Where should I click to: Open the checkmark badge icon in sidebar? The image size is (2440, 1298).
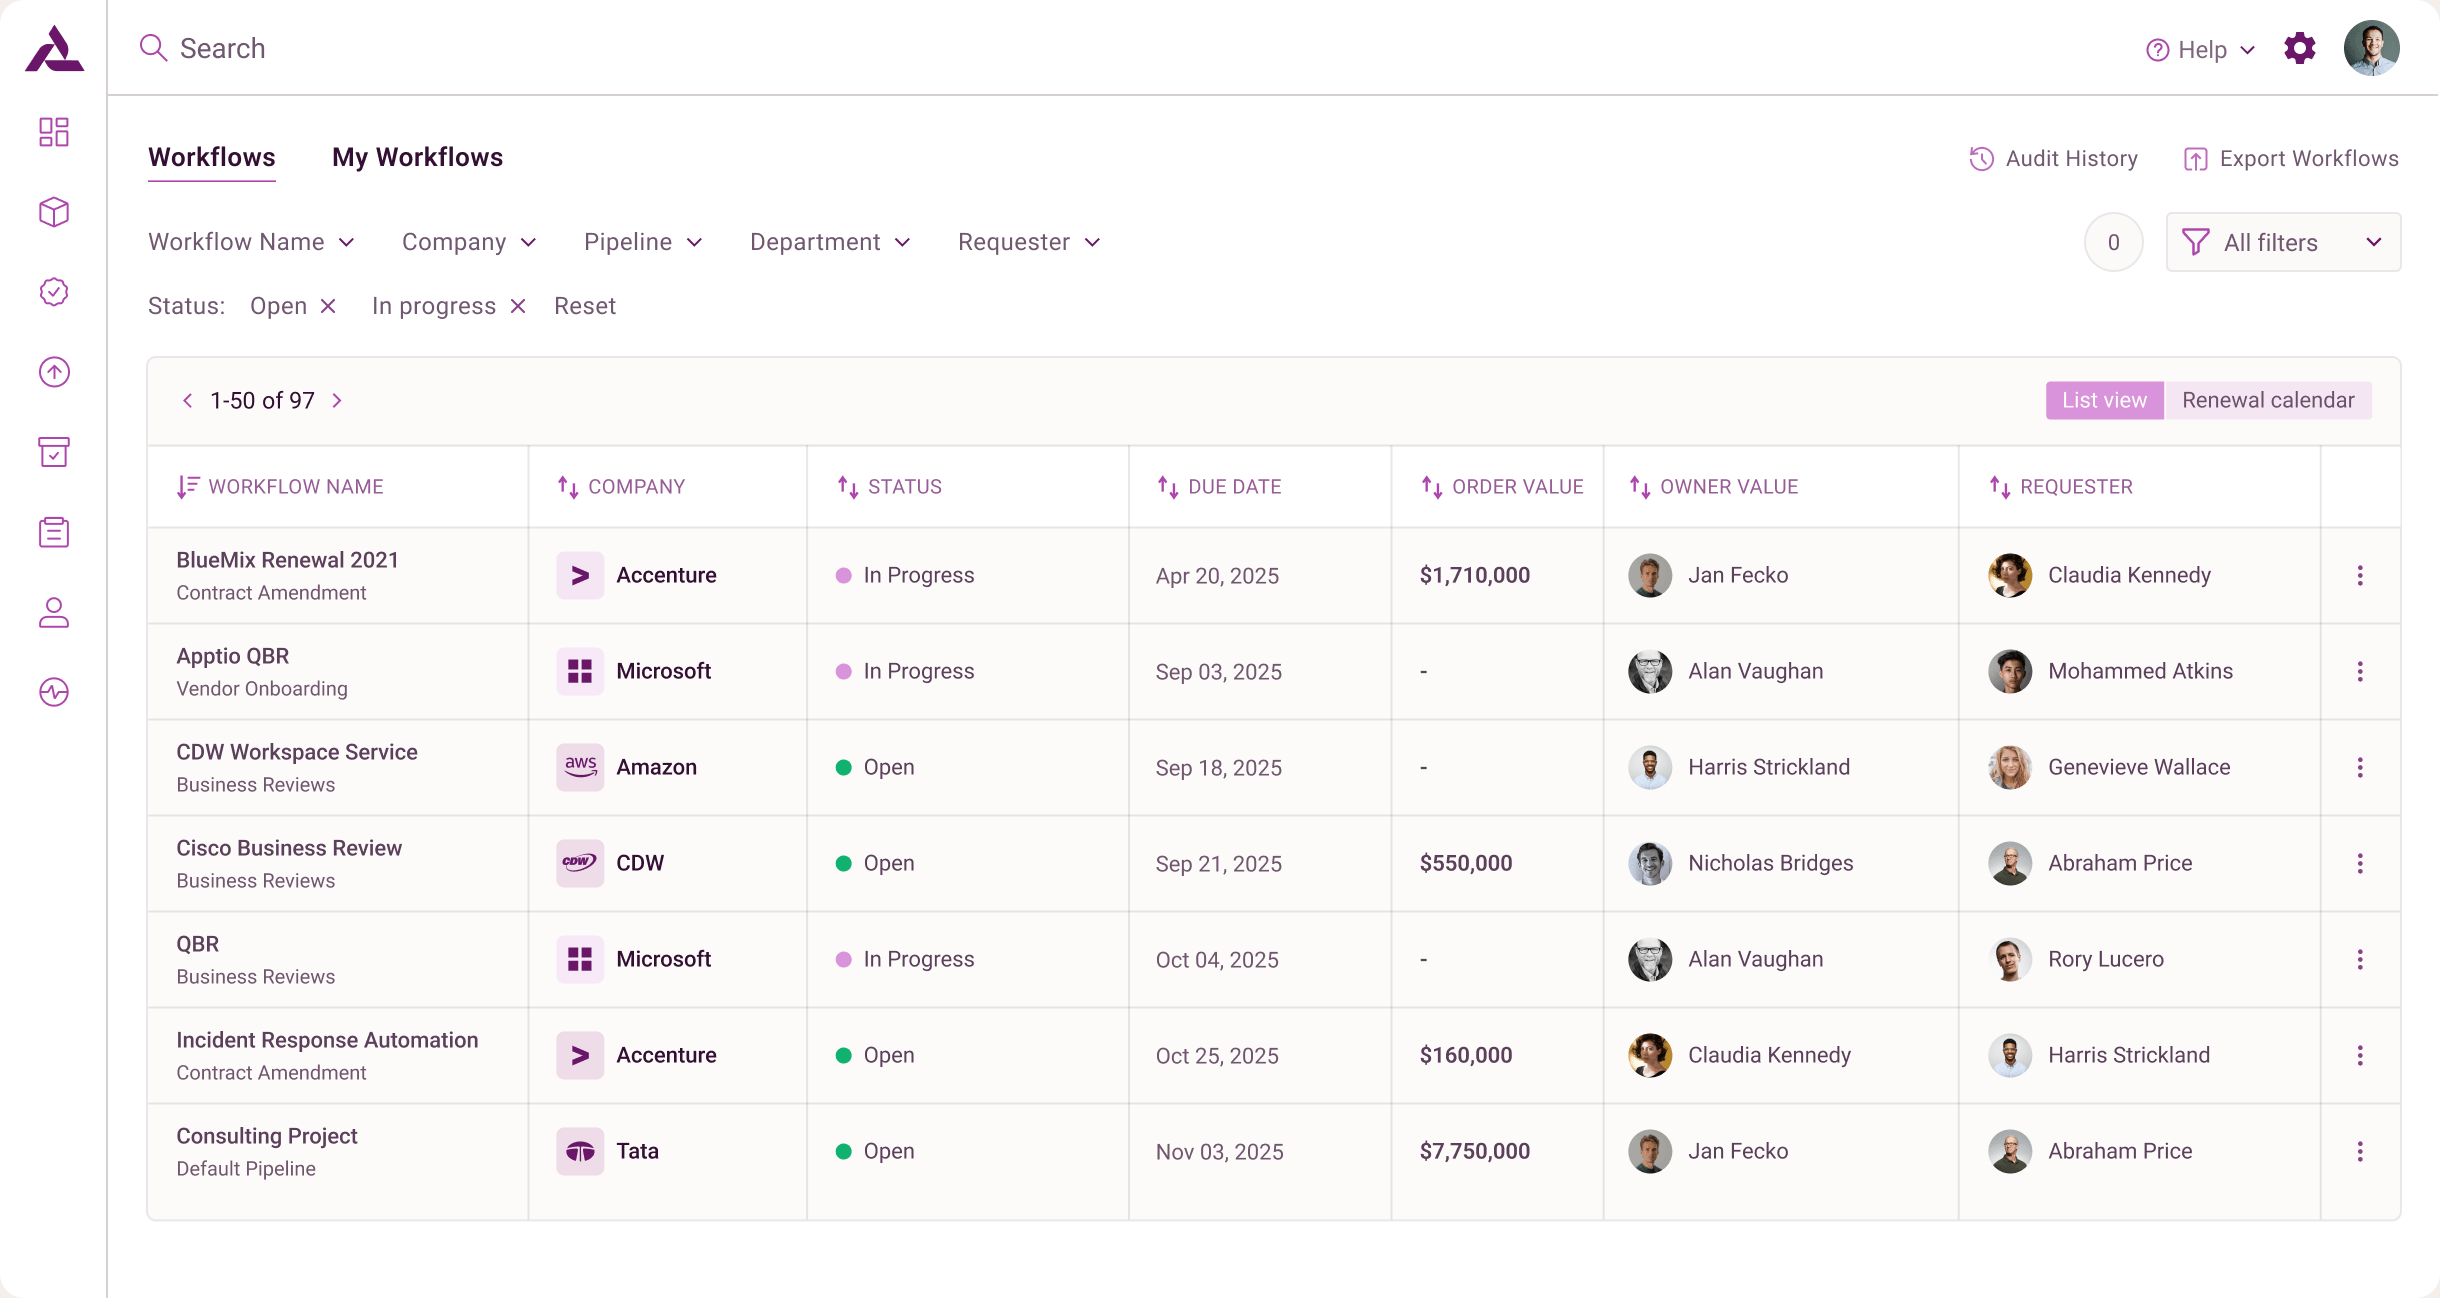coord(54,292)
